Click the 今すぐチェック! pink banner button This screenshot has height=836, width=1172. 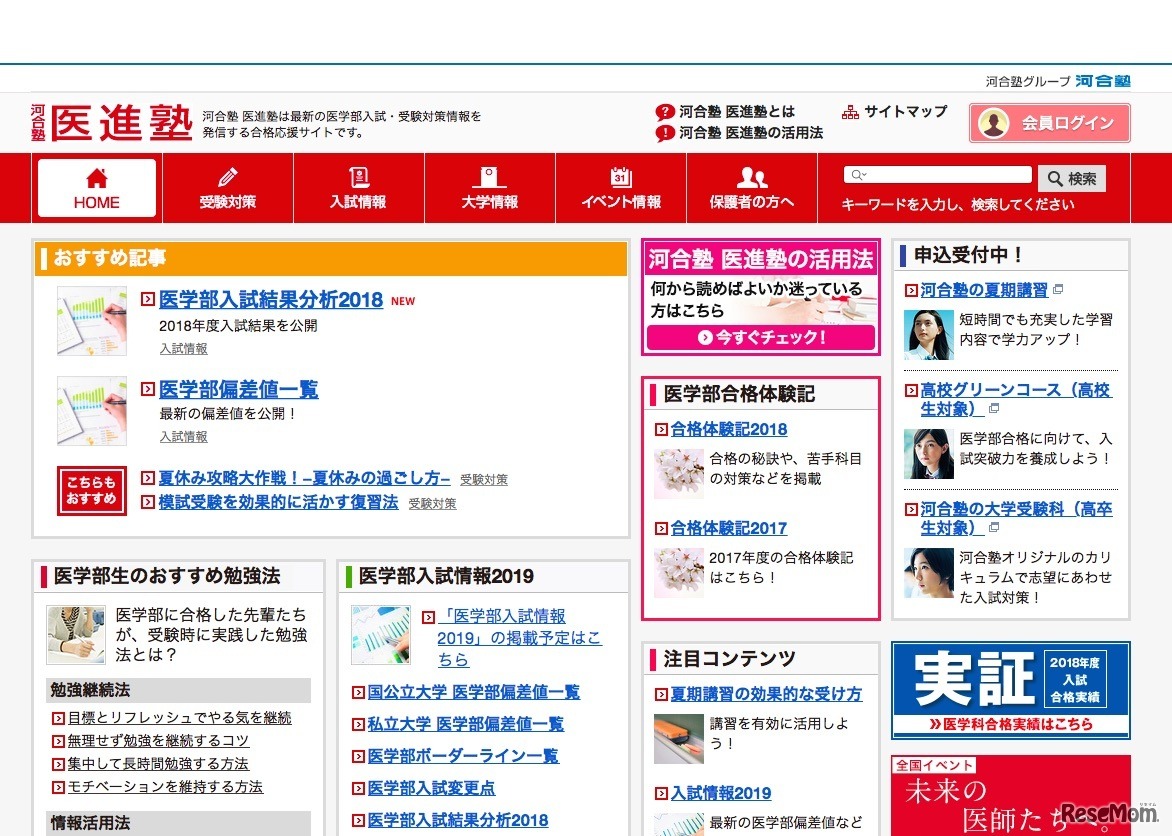(x=761, y=338)
